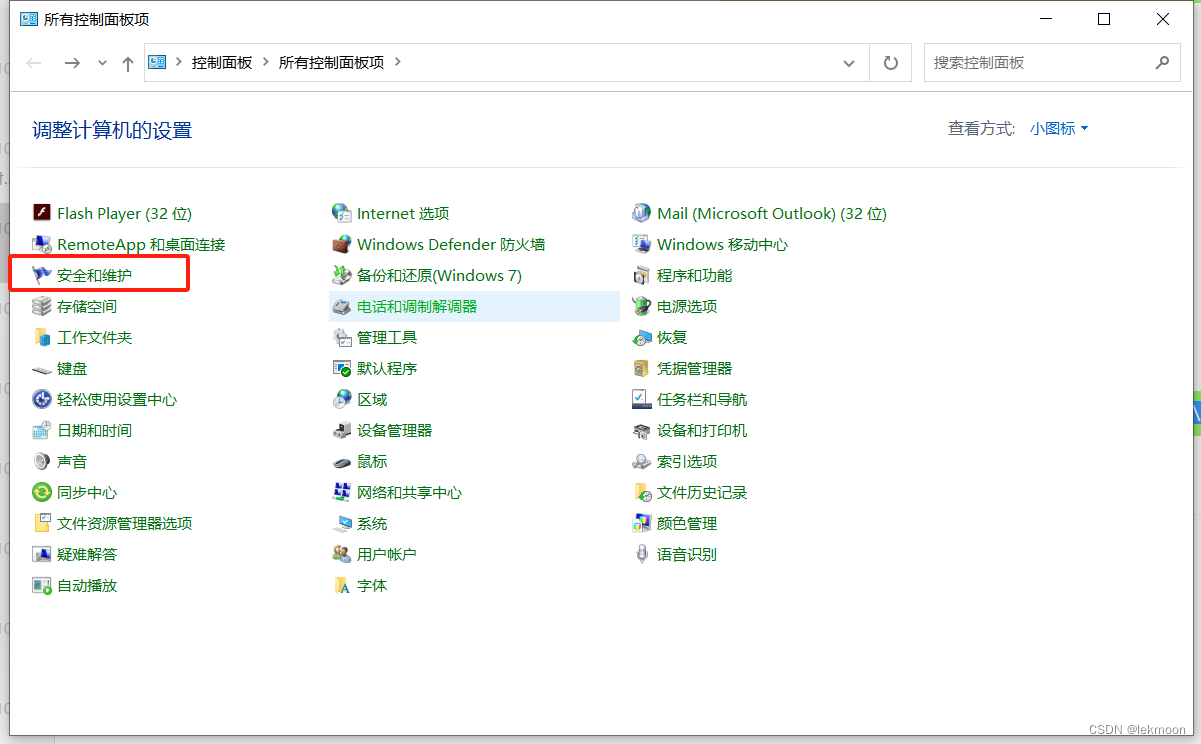The height and width of the screenshot is (744, 1201).
Task: Click the title bar window icon
Action: (28, 19)
